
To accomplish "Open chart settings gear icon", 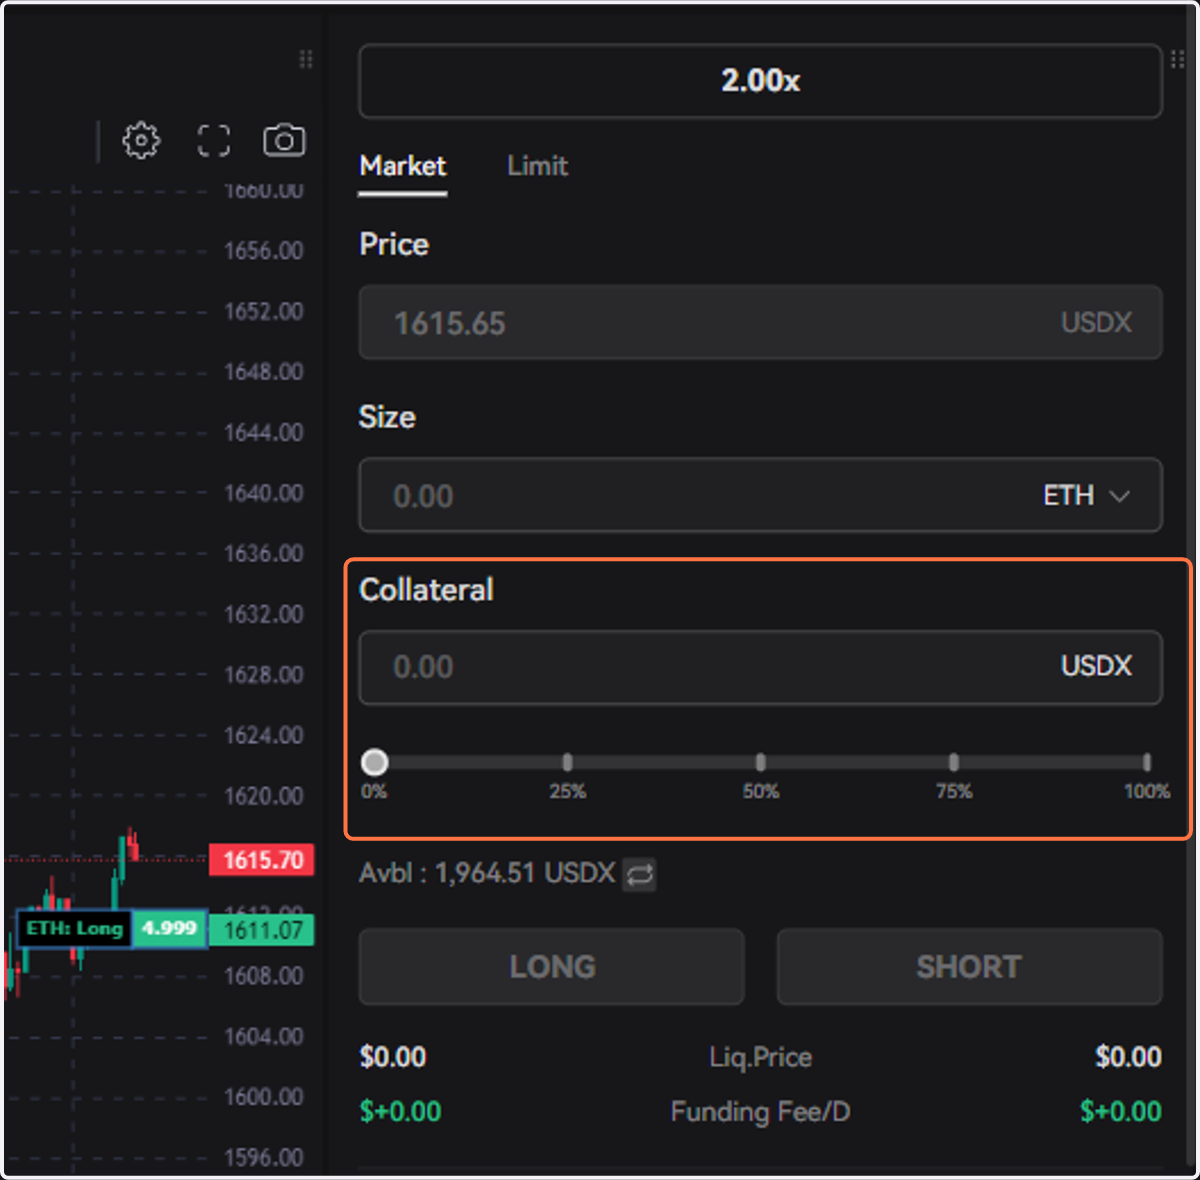I will tap(141, 140).
